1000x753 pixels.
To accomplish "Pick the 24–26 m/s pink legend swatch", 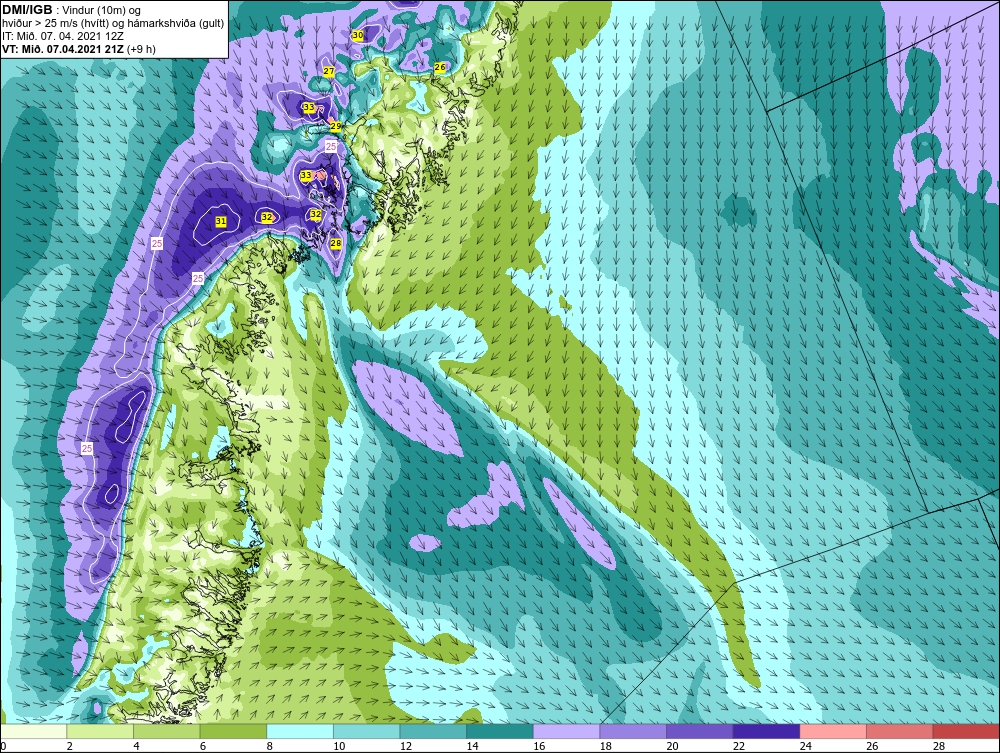I will [x=833, y=731].
